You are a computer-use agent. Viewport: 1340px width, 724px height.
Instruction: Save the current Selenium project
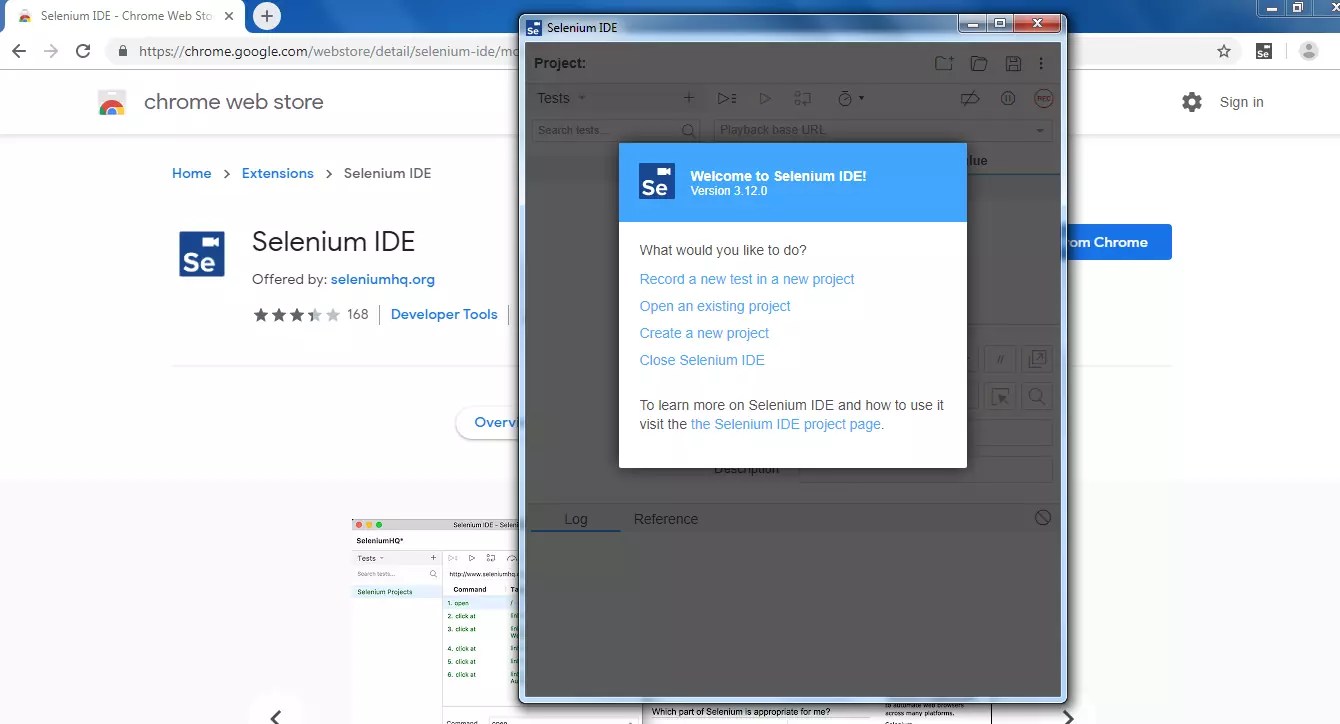pos(1013,63)
